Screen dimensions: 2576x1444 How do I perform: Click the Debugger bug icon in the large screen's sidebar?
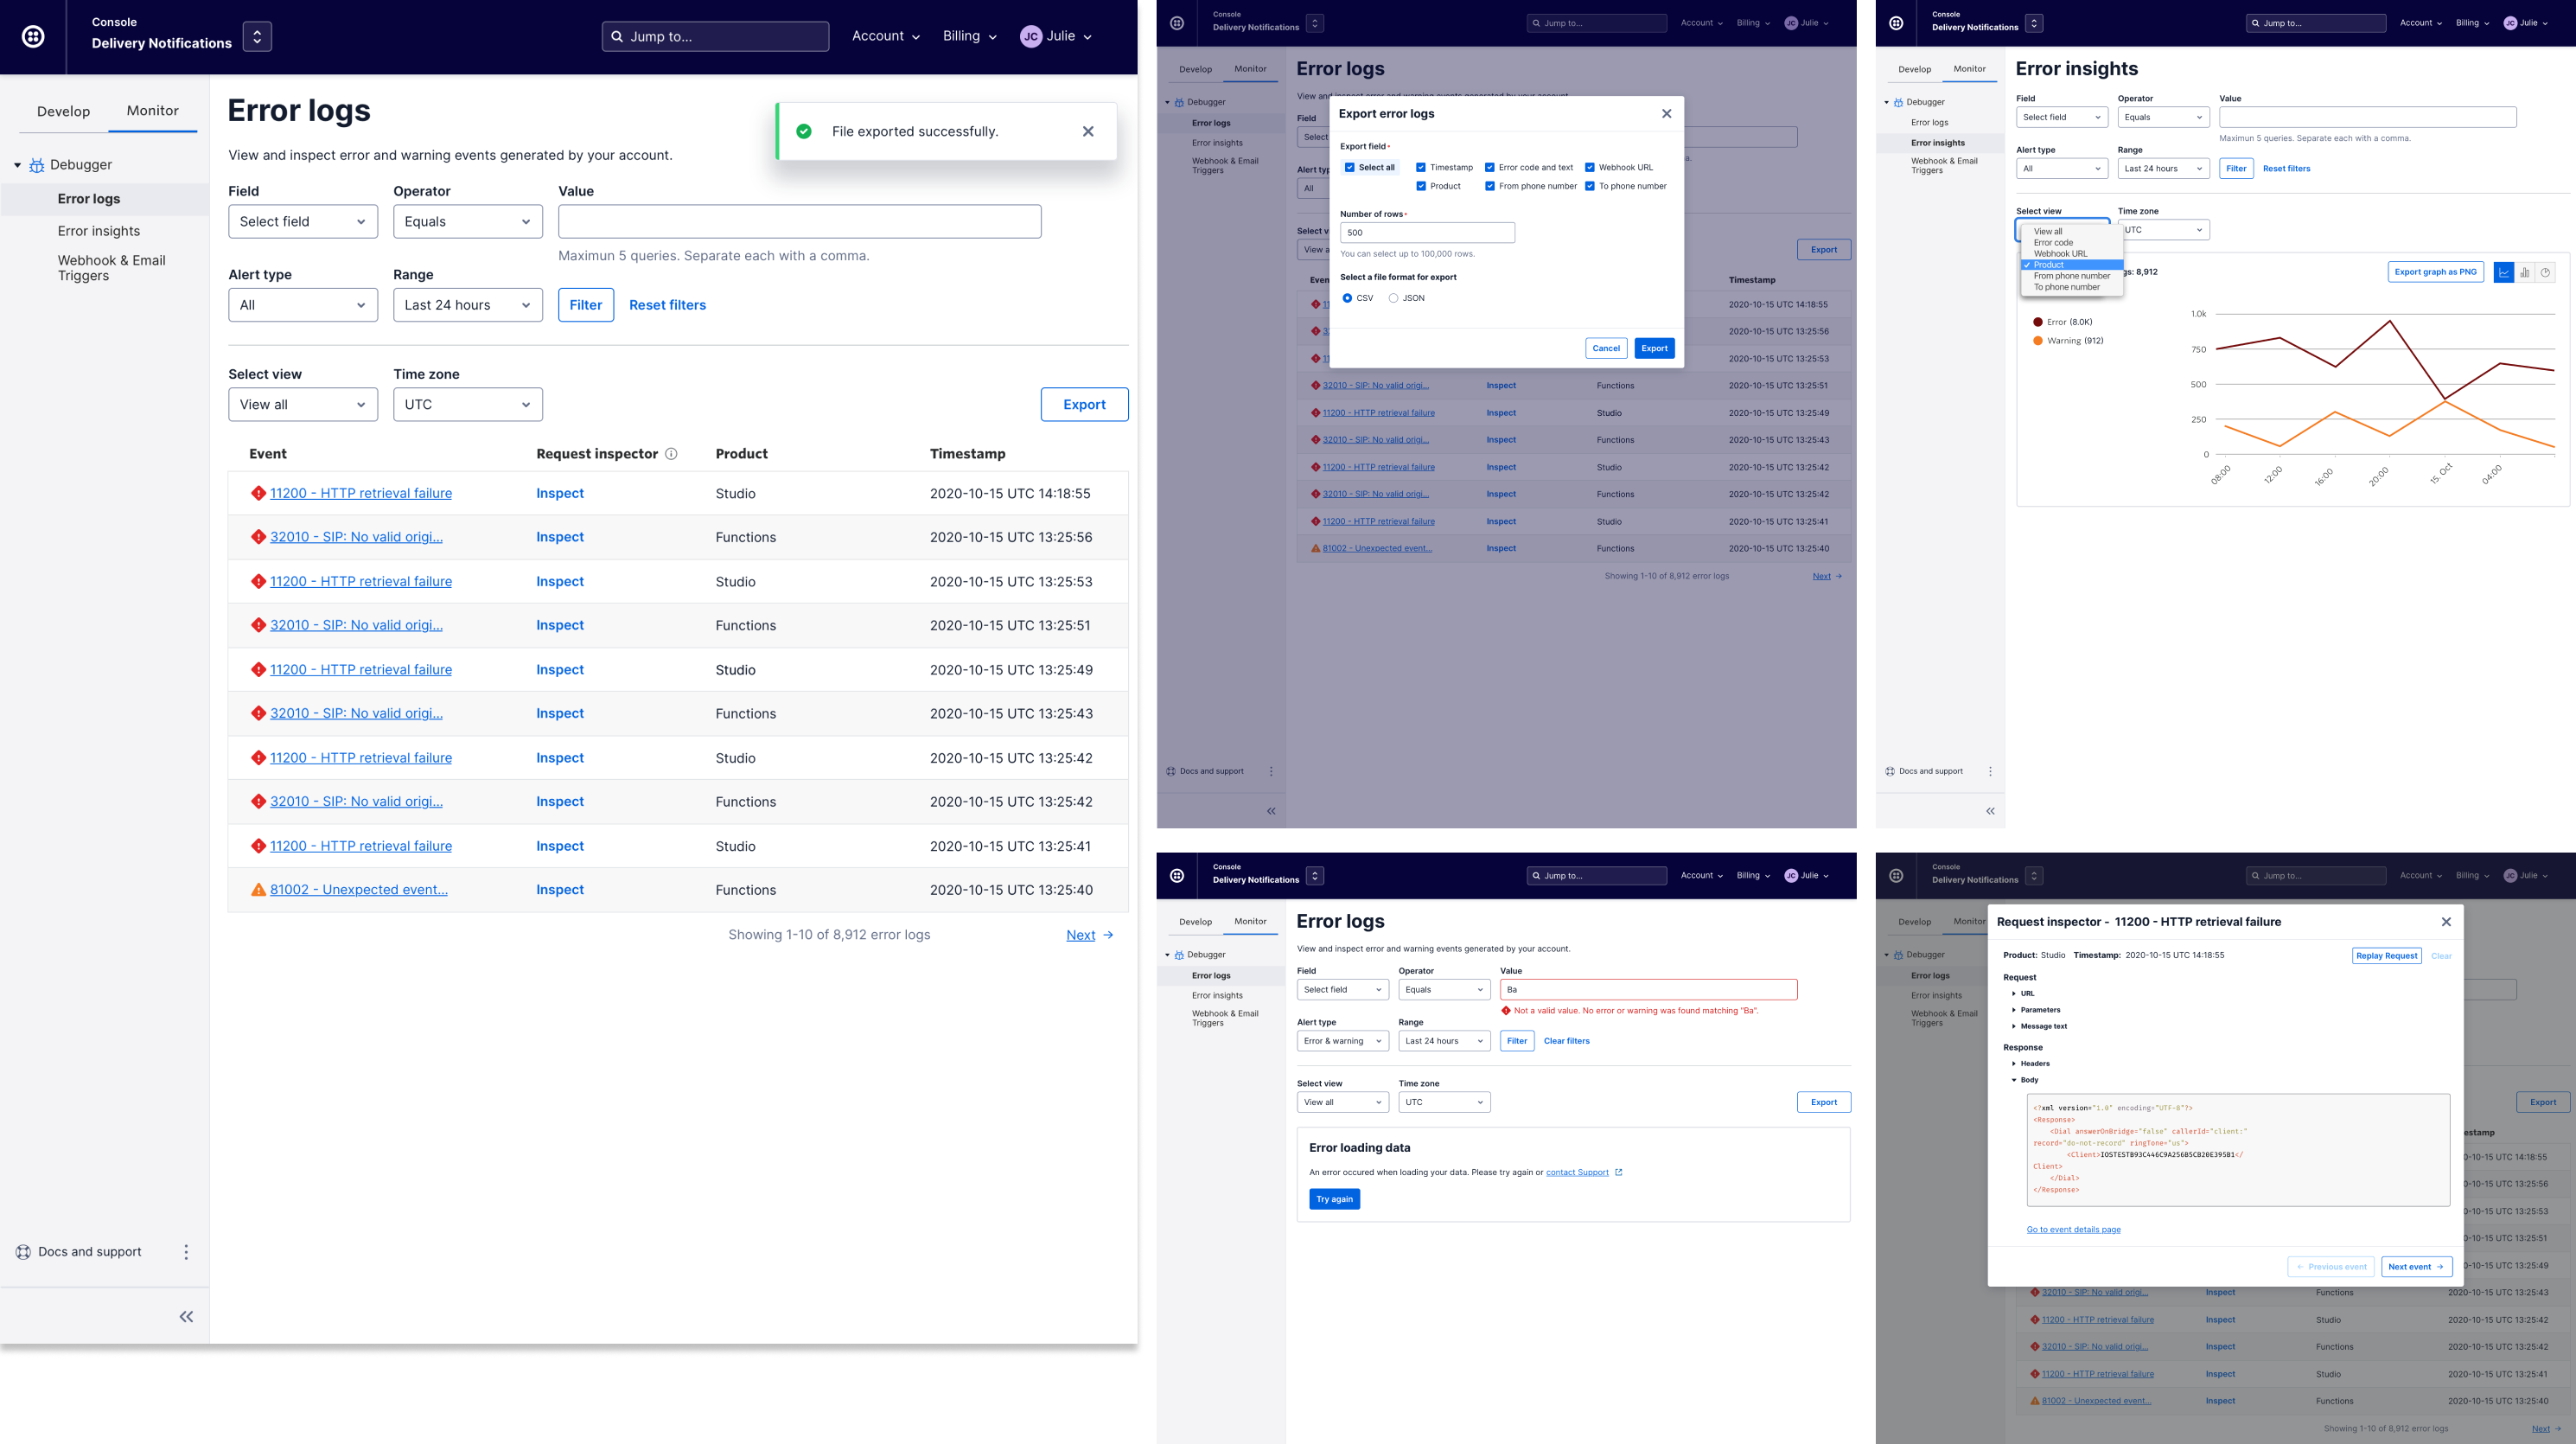coord(37,165)
